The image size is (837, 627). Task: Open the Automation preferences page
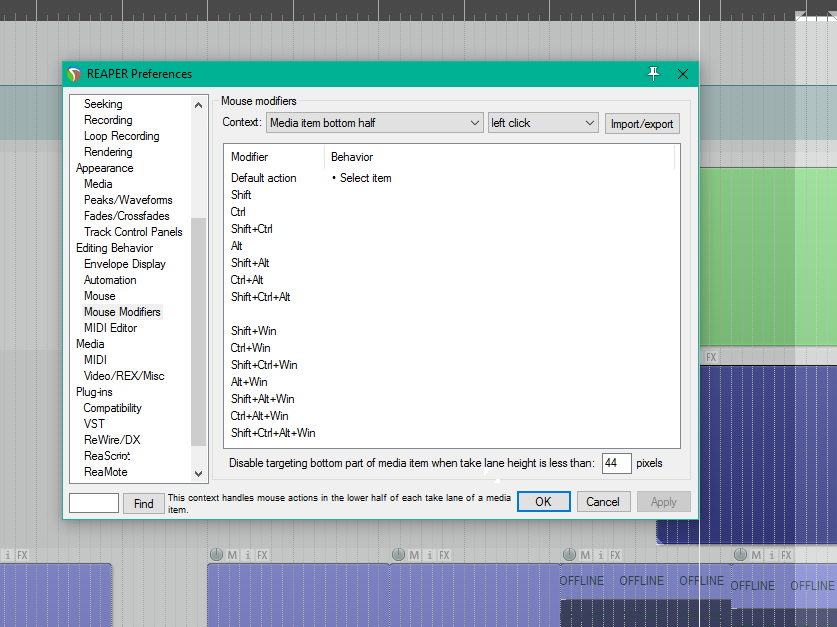110,280
